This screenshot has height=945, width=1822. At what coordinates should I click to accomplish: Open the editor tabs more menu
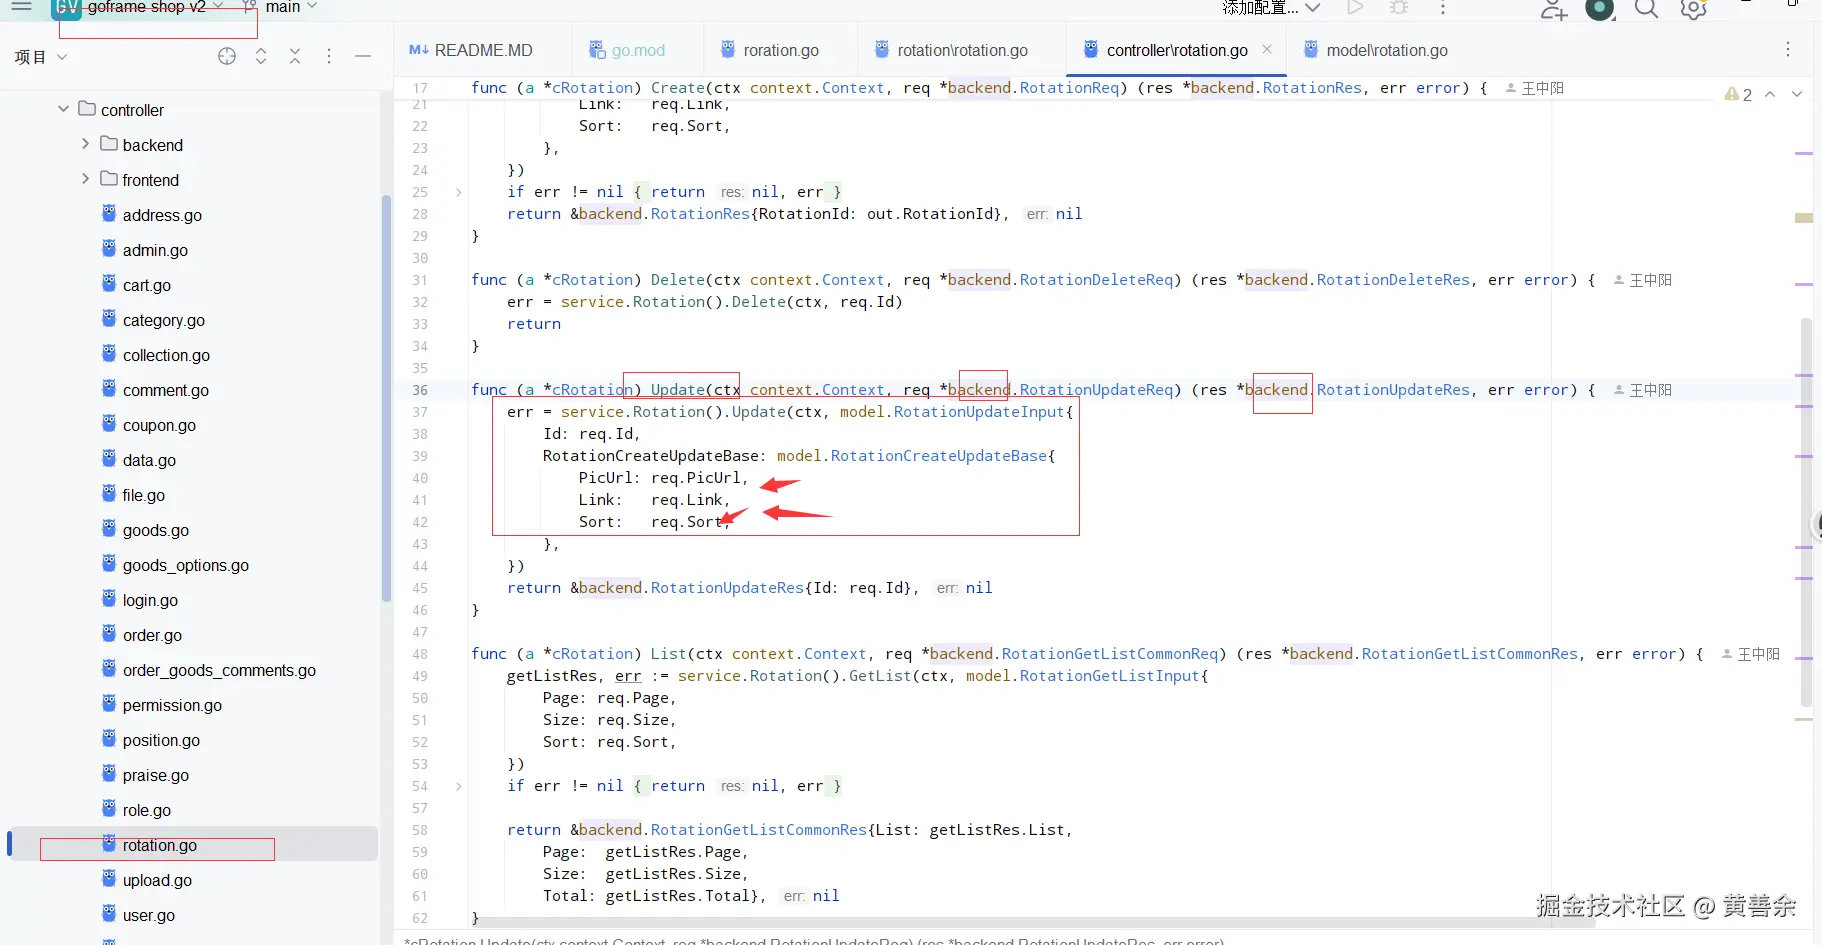pos(1788,49)
